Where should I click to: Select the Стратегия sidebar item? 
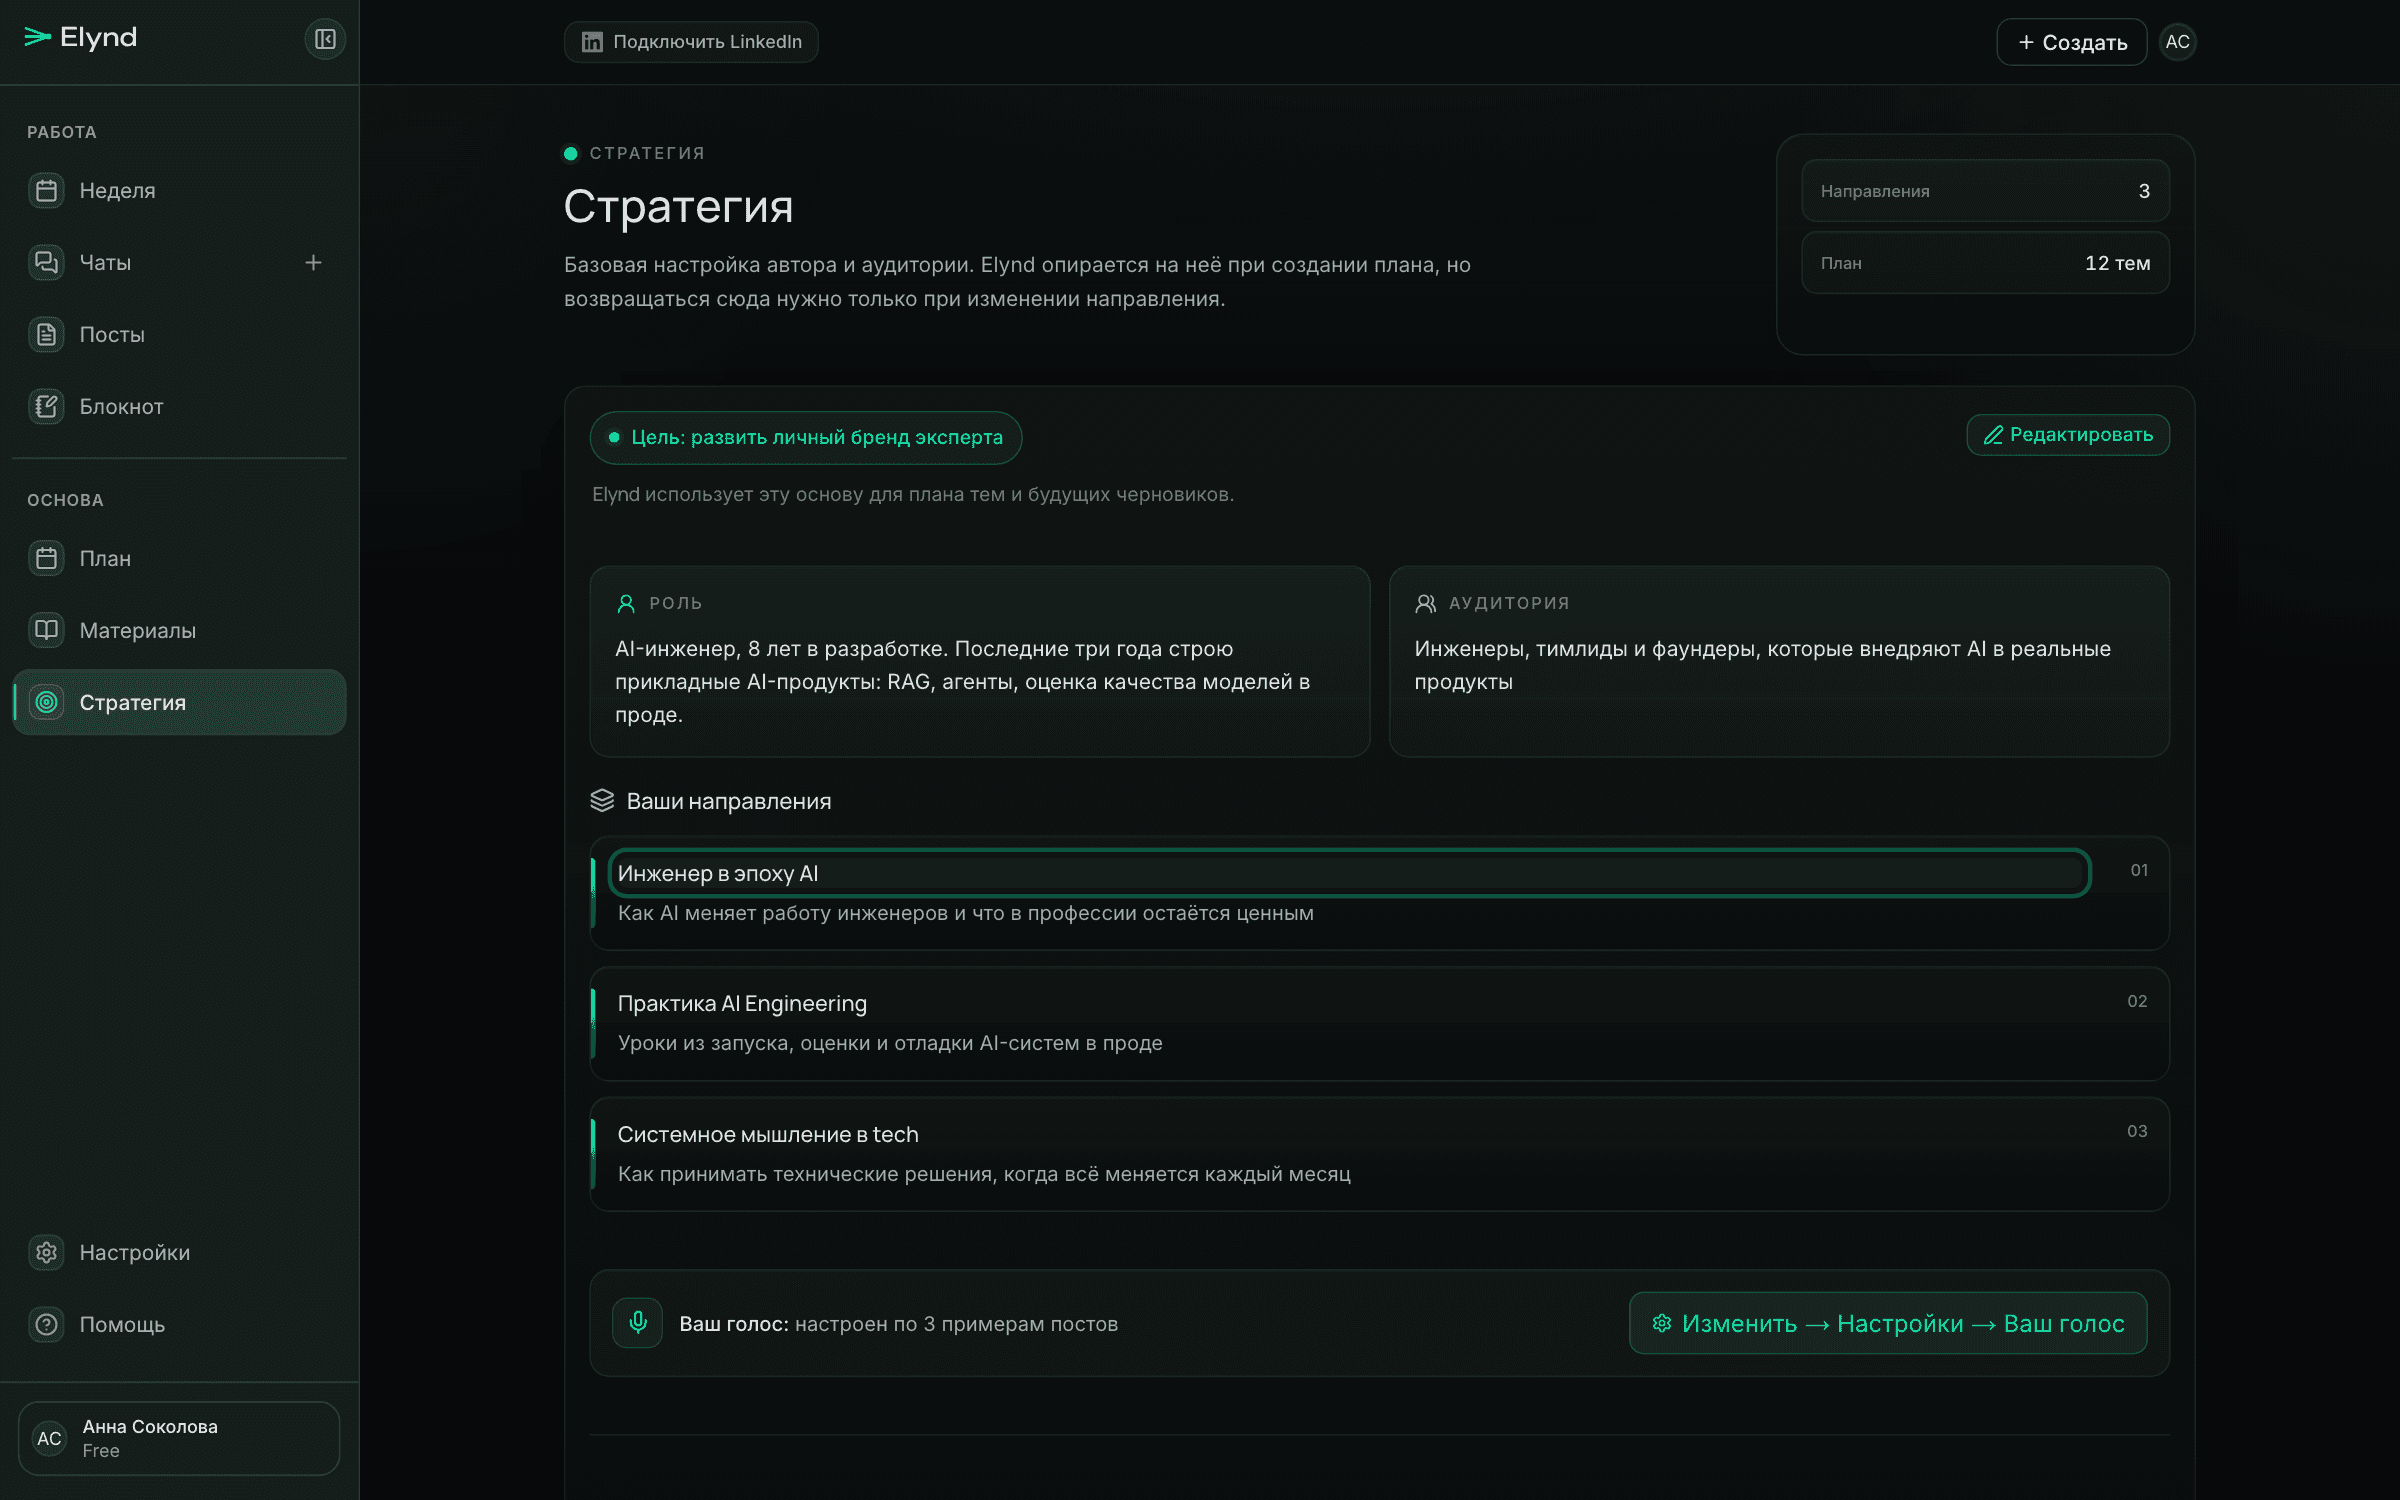tap(180, 702)
